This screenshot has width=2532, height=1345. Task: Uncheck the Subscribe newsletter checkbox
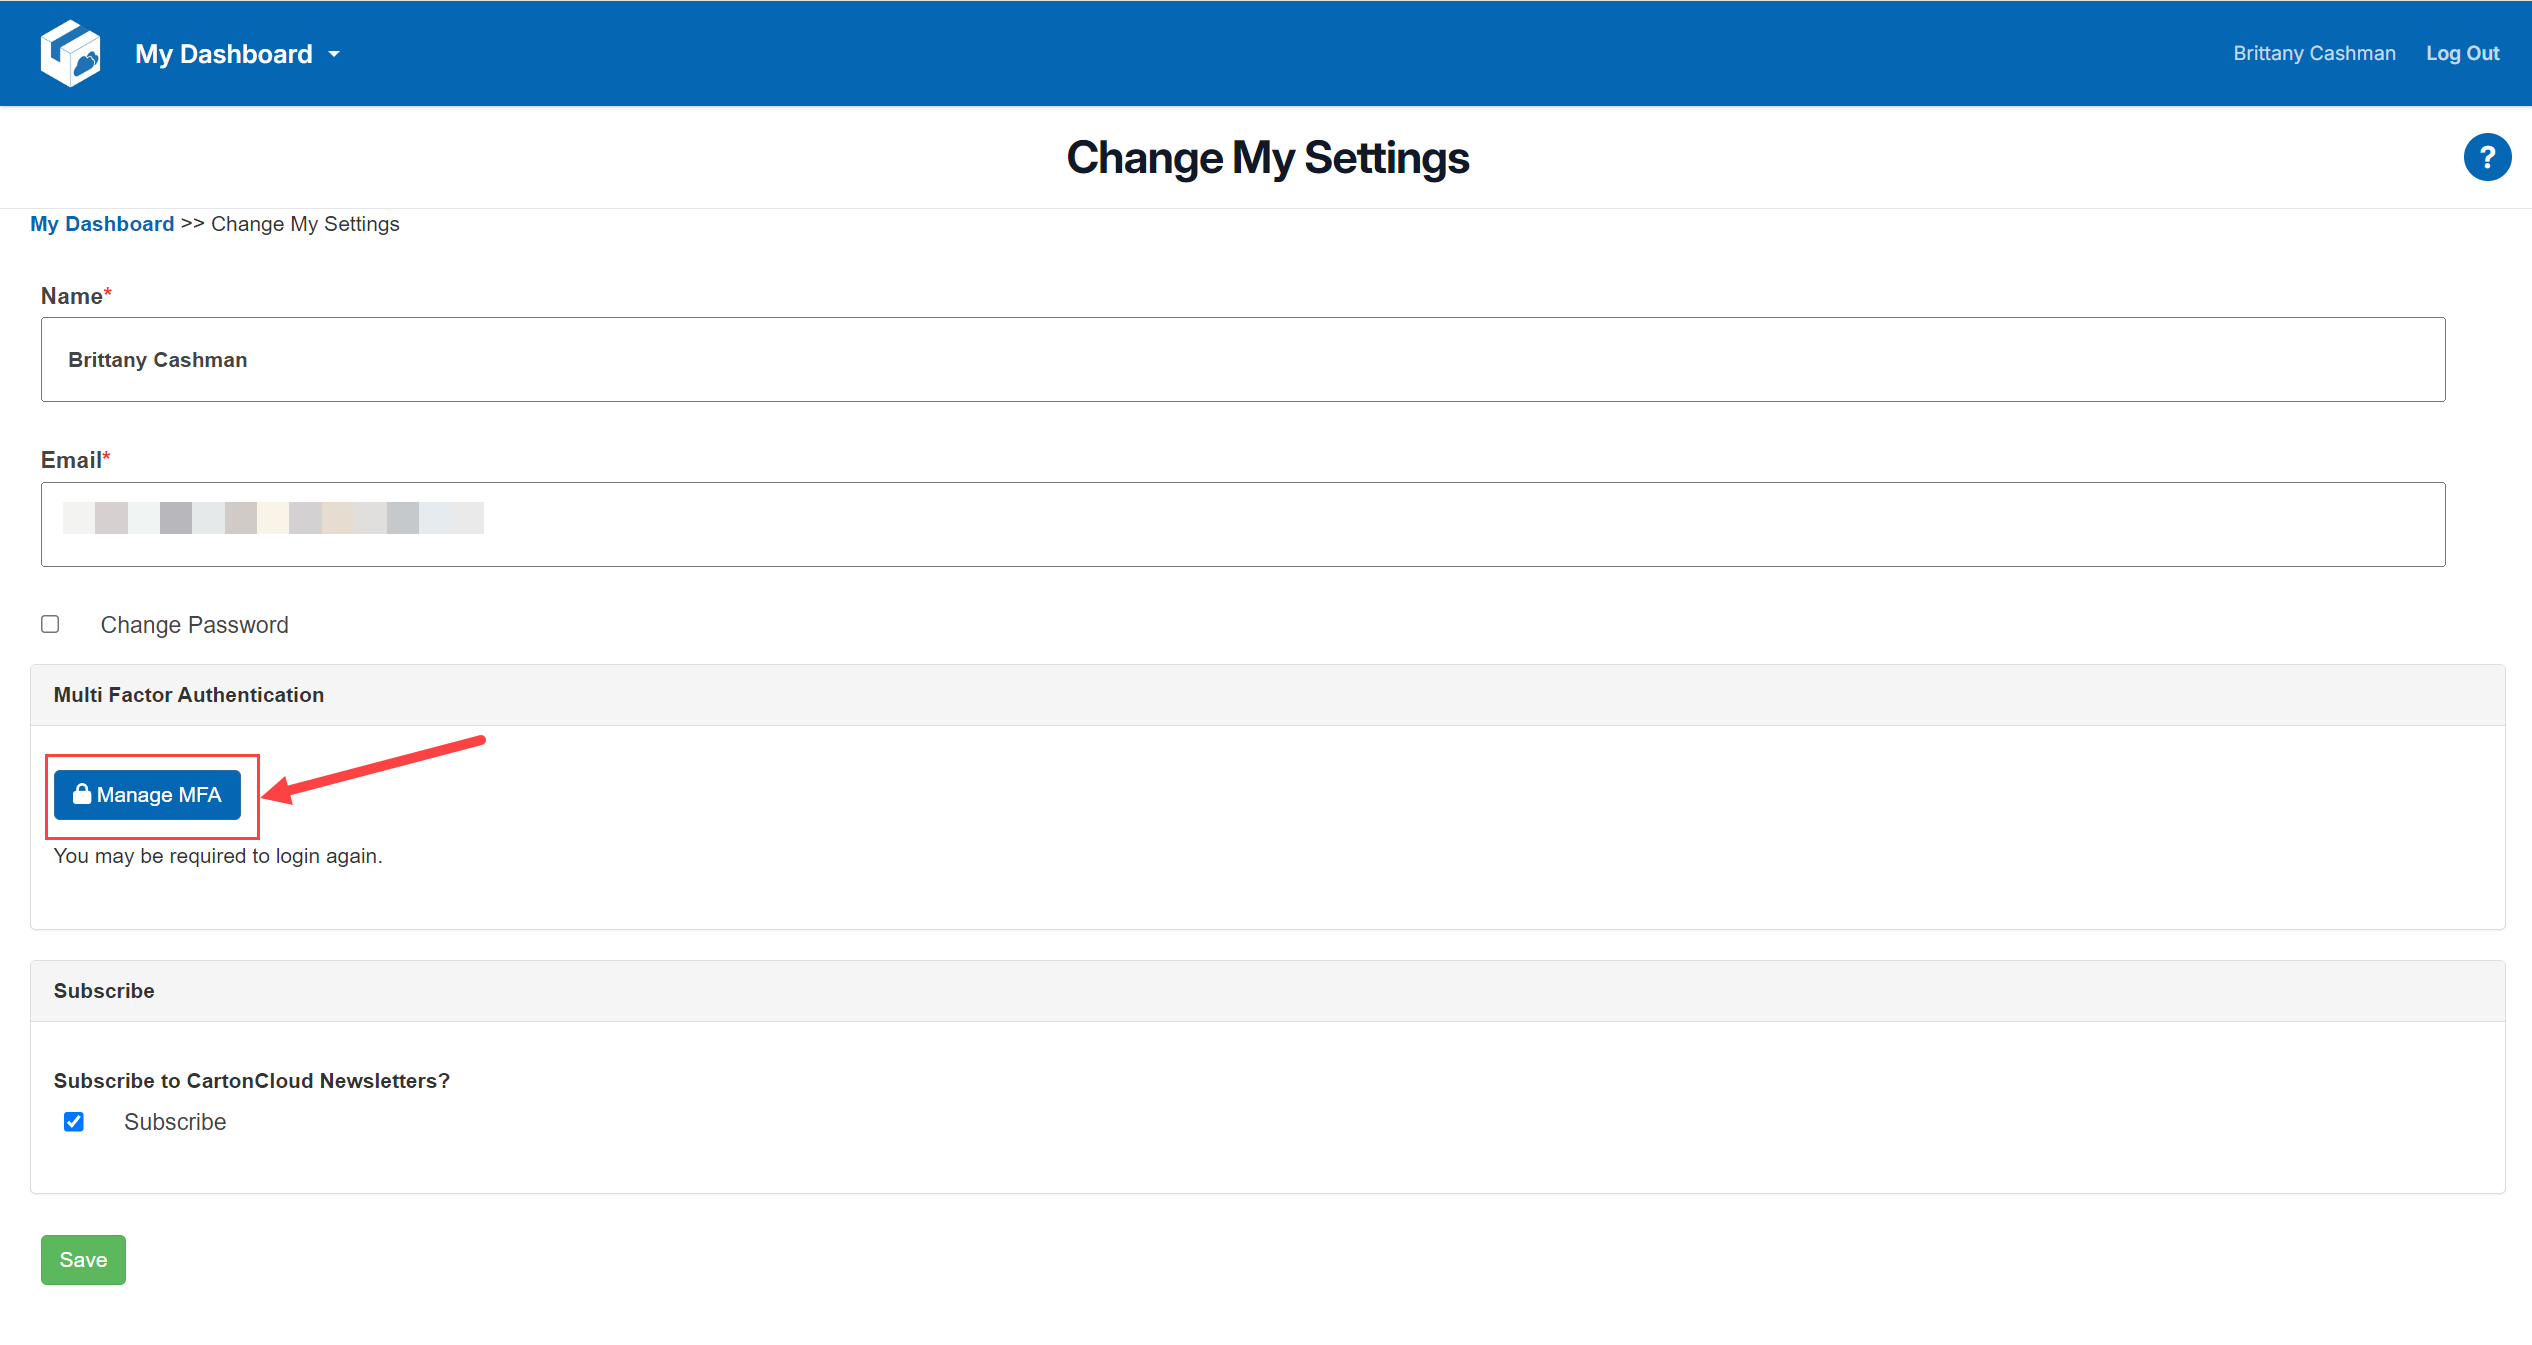click(74, 1121)
